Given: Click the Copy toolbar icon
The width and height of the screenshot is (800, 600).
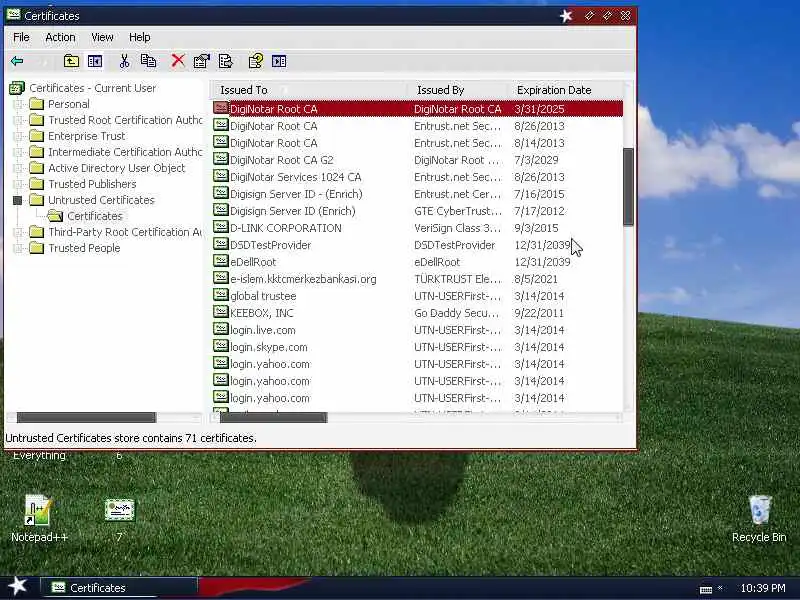Looking at the screenshot, I should pyautogui.click(x=148, y=61).
